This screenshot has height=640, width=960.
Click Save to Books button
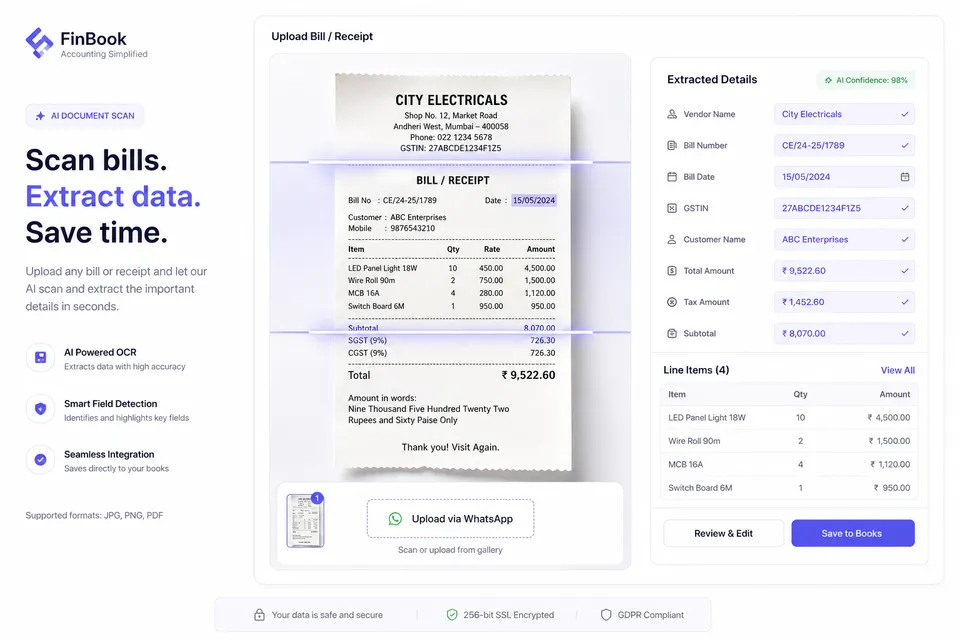[853, 533]
